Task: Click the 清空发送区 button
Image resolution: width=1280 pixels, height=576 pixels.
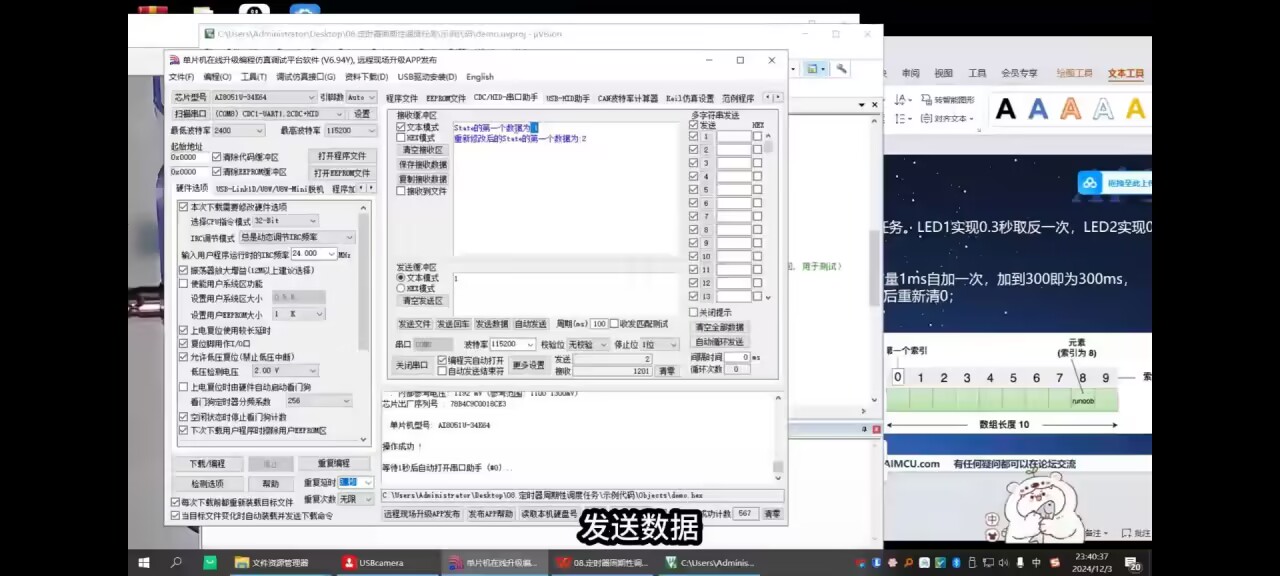Action: 423,300
